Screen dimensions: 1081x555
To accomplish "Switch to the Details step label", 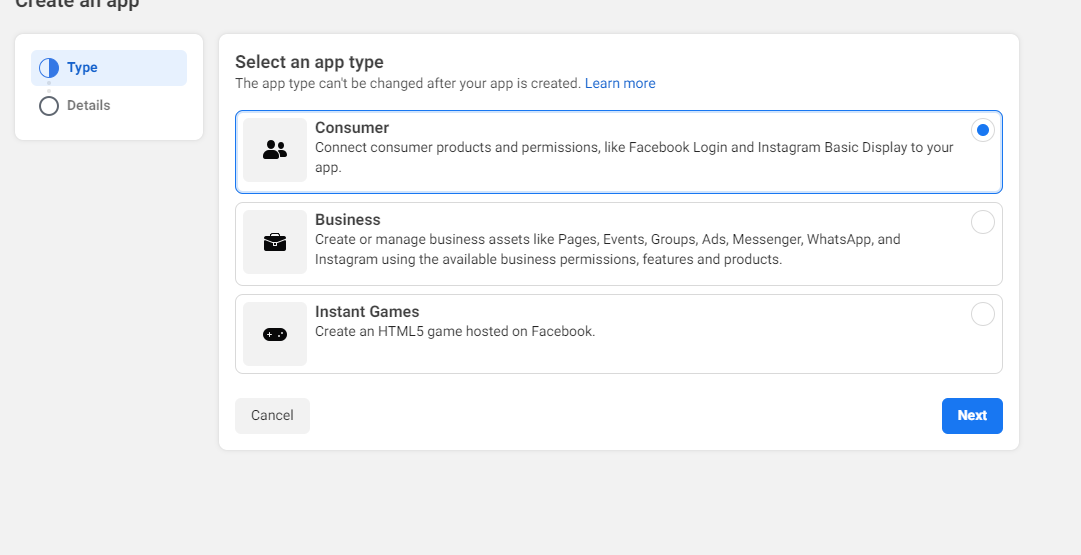I will [88, 106].
